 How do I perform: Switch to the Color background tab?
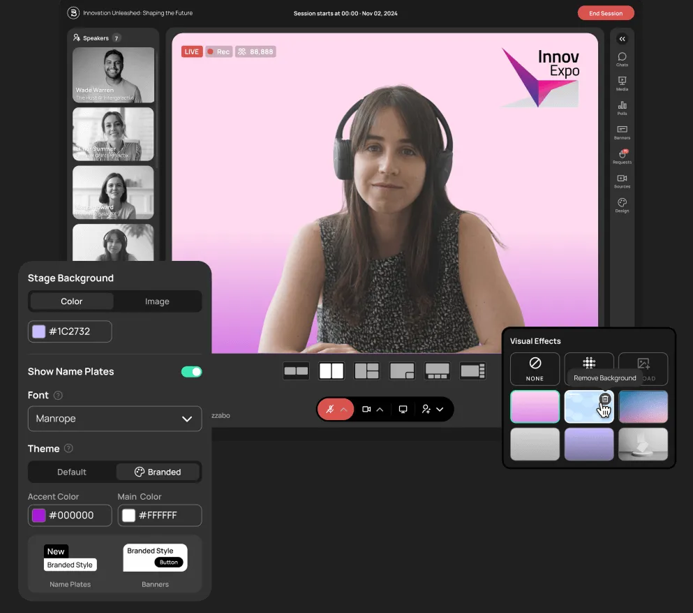(72, 301)
